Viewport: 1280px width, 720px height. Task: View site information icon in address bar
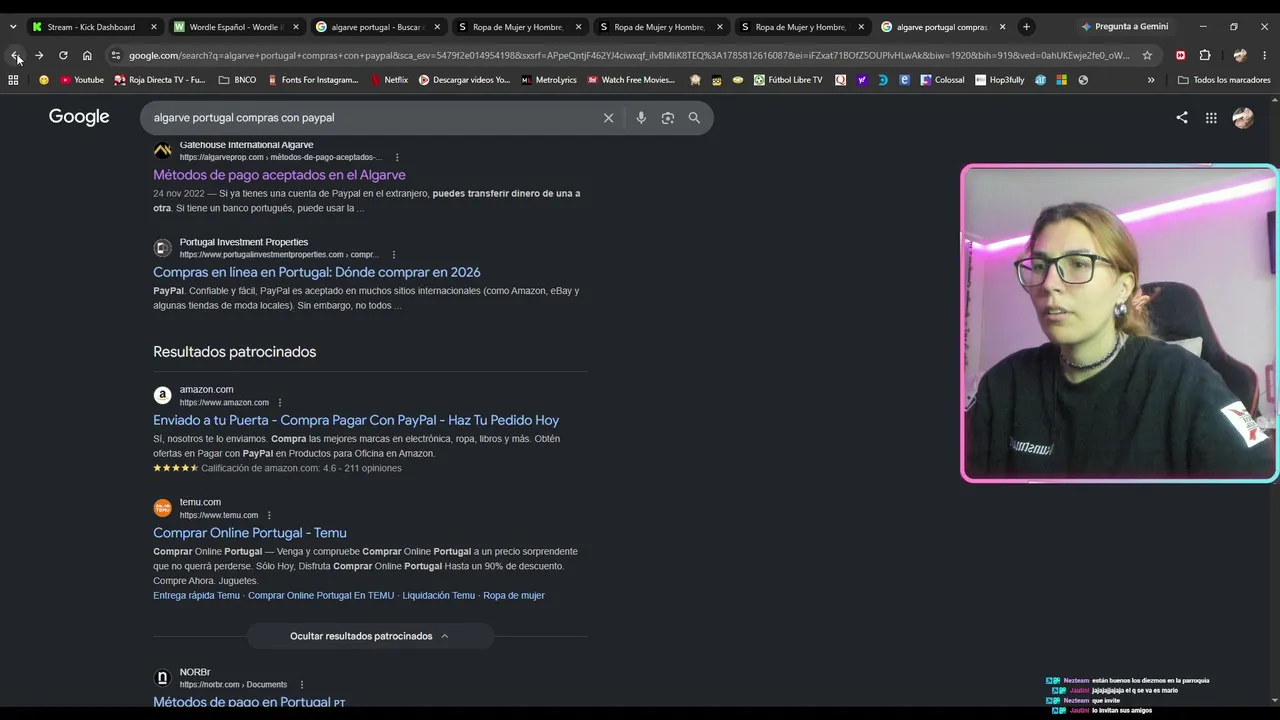[116, 56]
